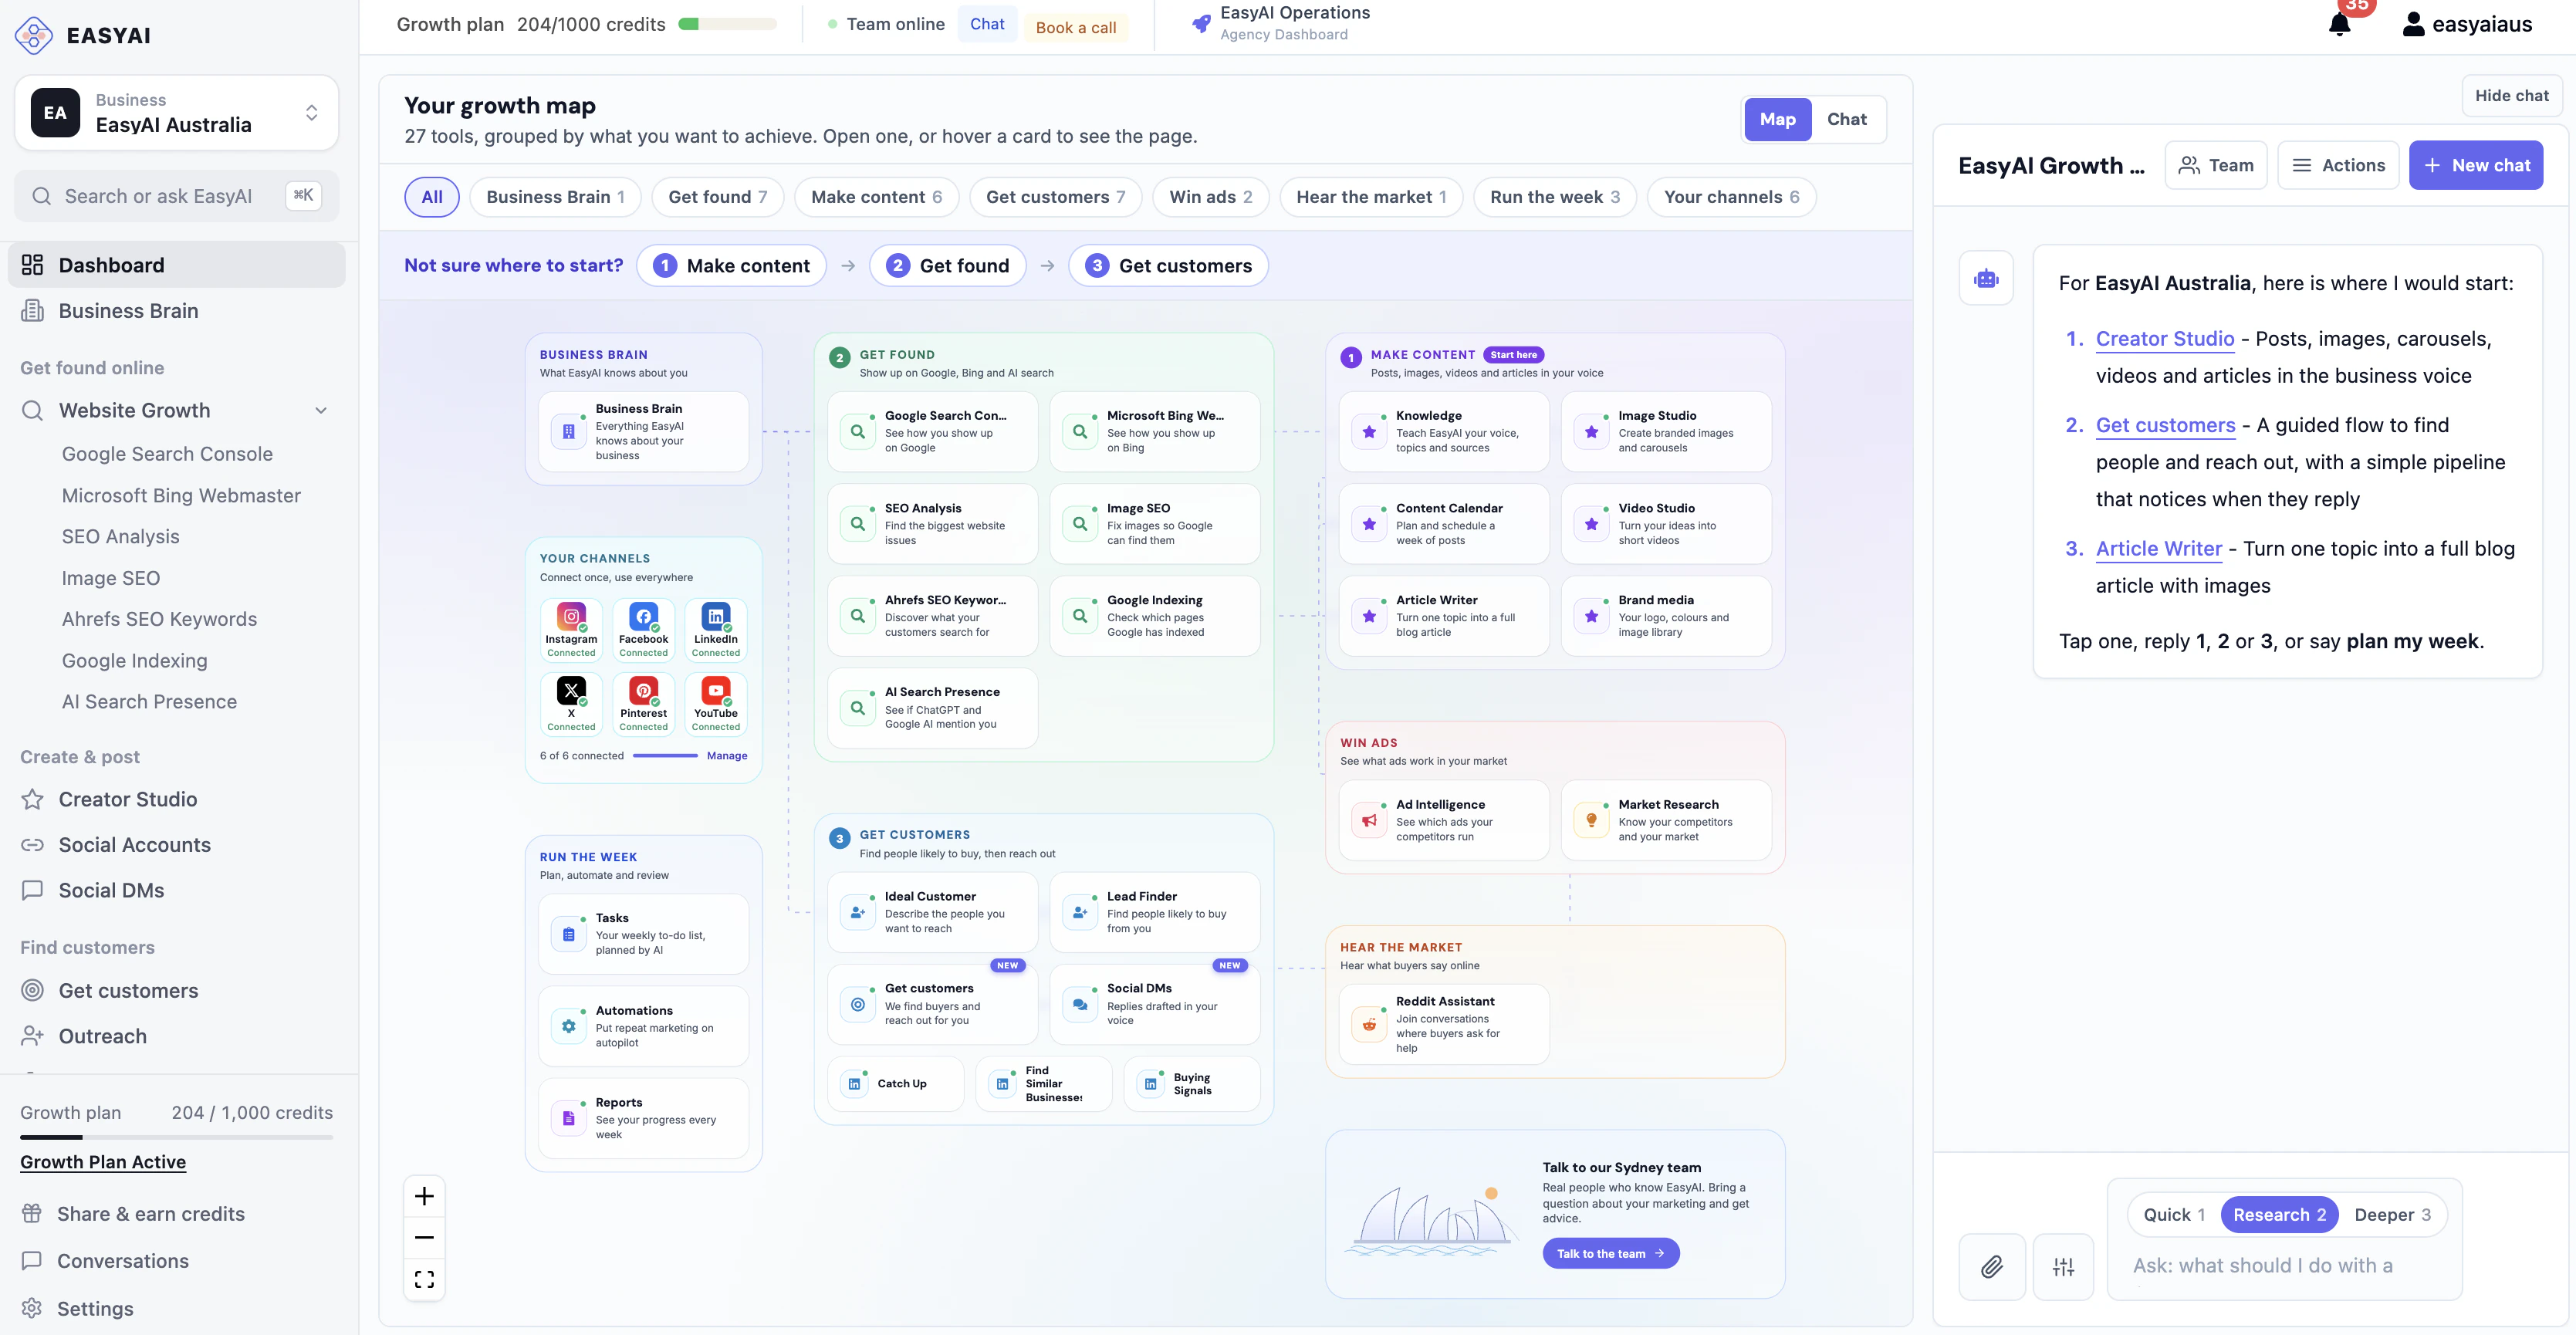This screenshot has width=2576, height=1335.
Task: Click step 2 Get found pill
Action: [x=947, y=265]
